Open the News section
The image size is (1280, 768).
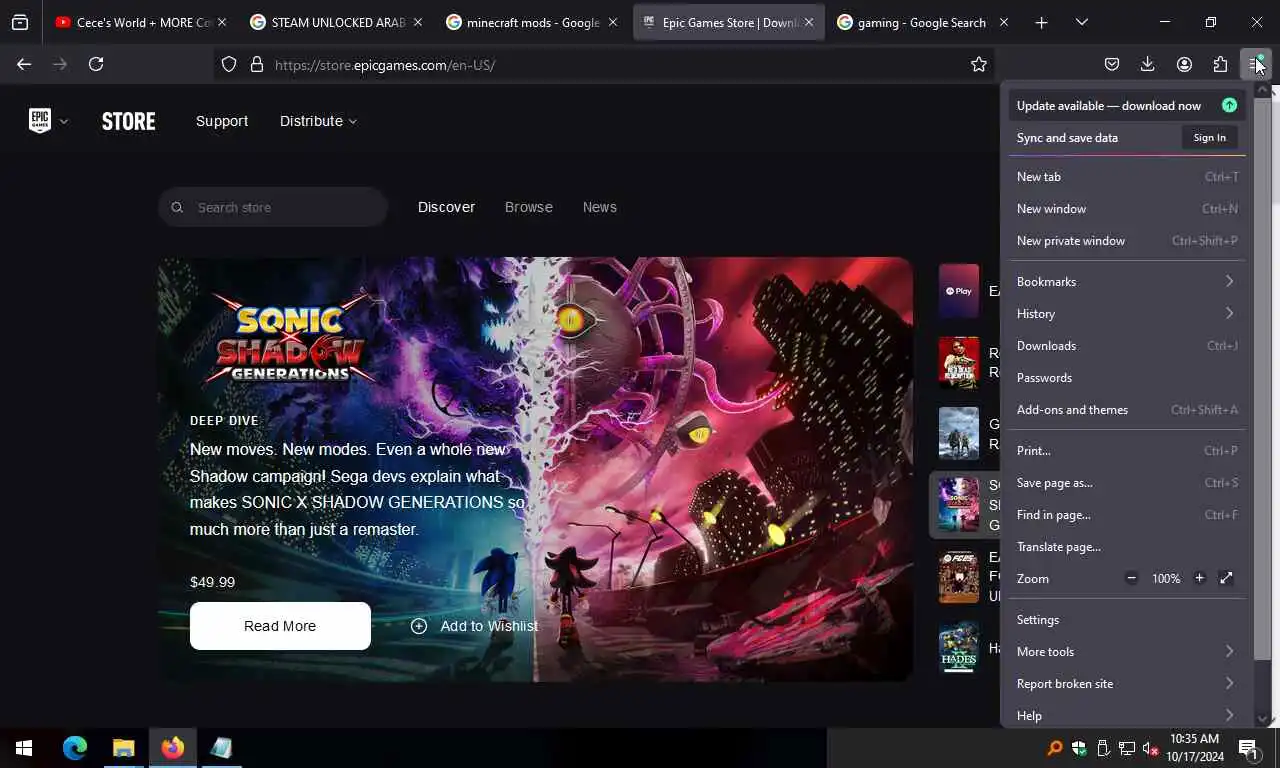coord(600,207)
